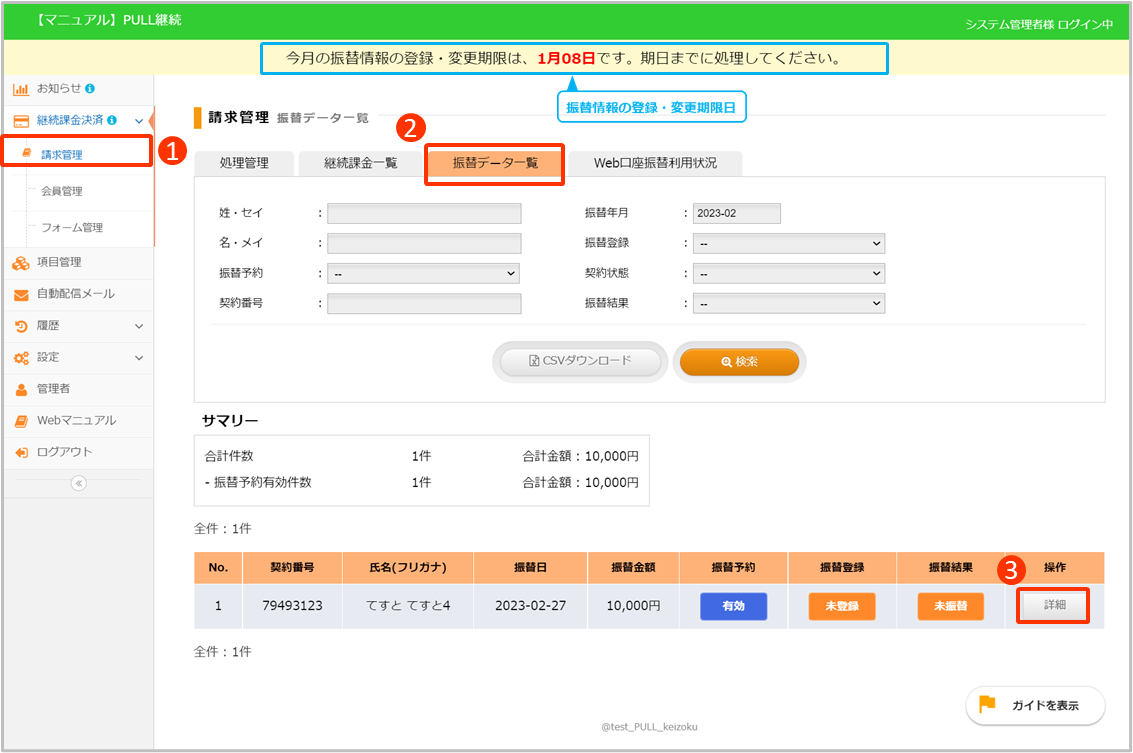Click the 姓・セイ input field
The width and height of the screenshot is (1133, 753).
tap(424, 213)
